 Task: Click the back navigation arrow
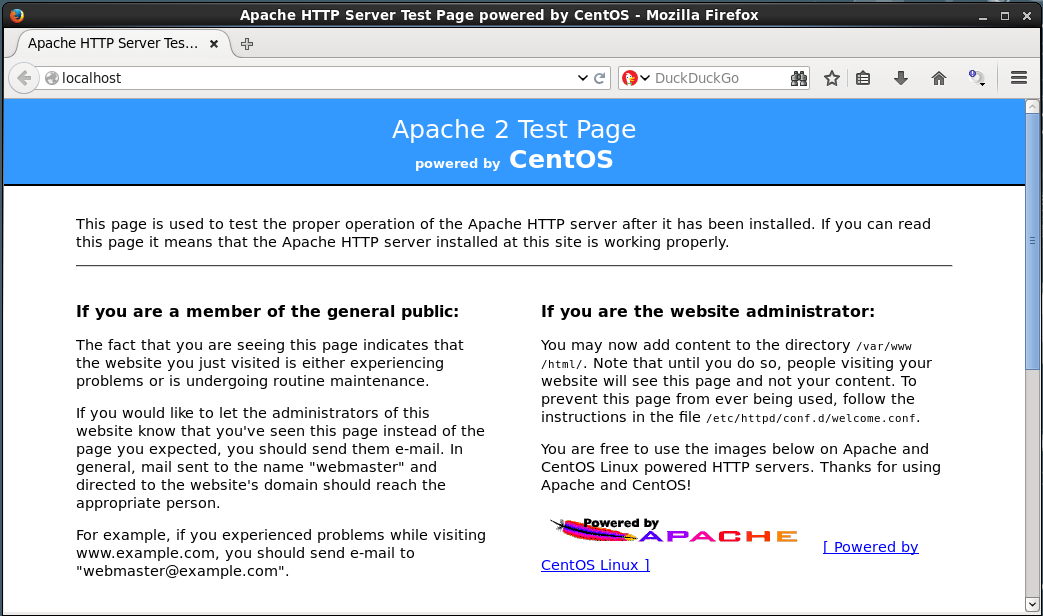pos(24,78)
